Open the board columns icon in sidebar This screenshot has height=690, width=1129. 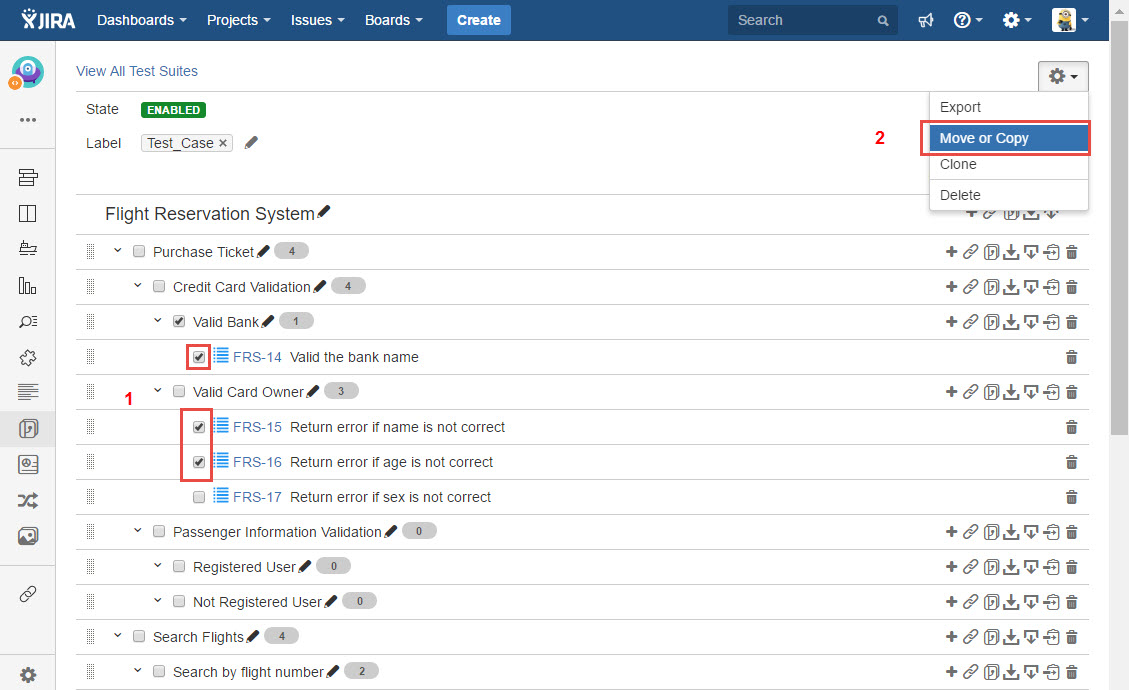[x=27, y=213]
